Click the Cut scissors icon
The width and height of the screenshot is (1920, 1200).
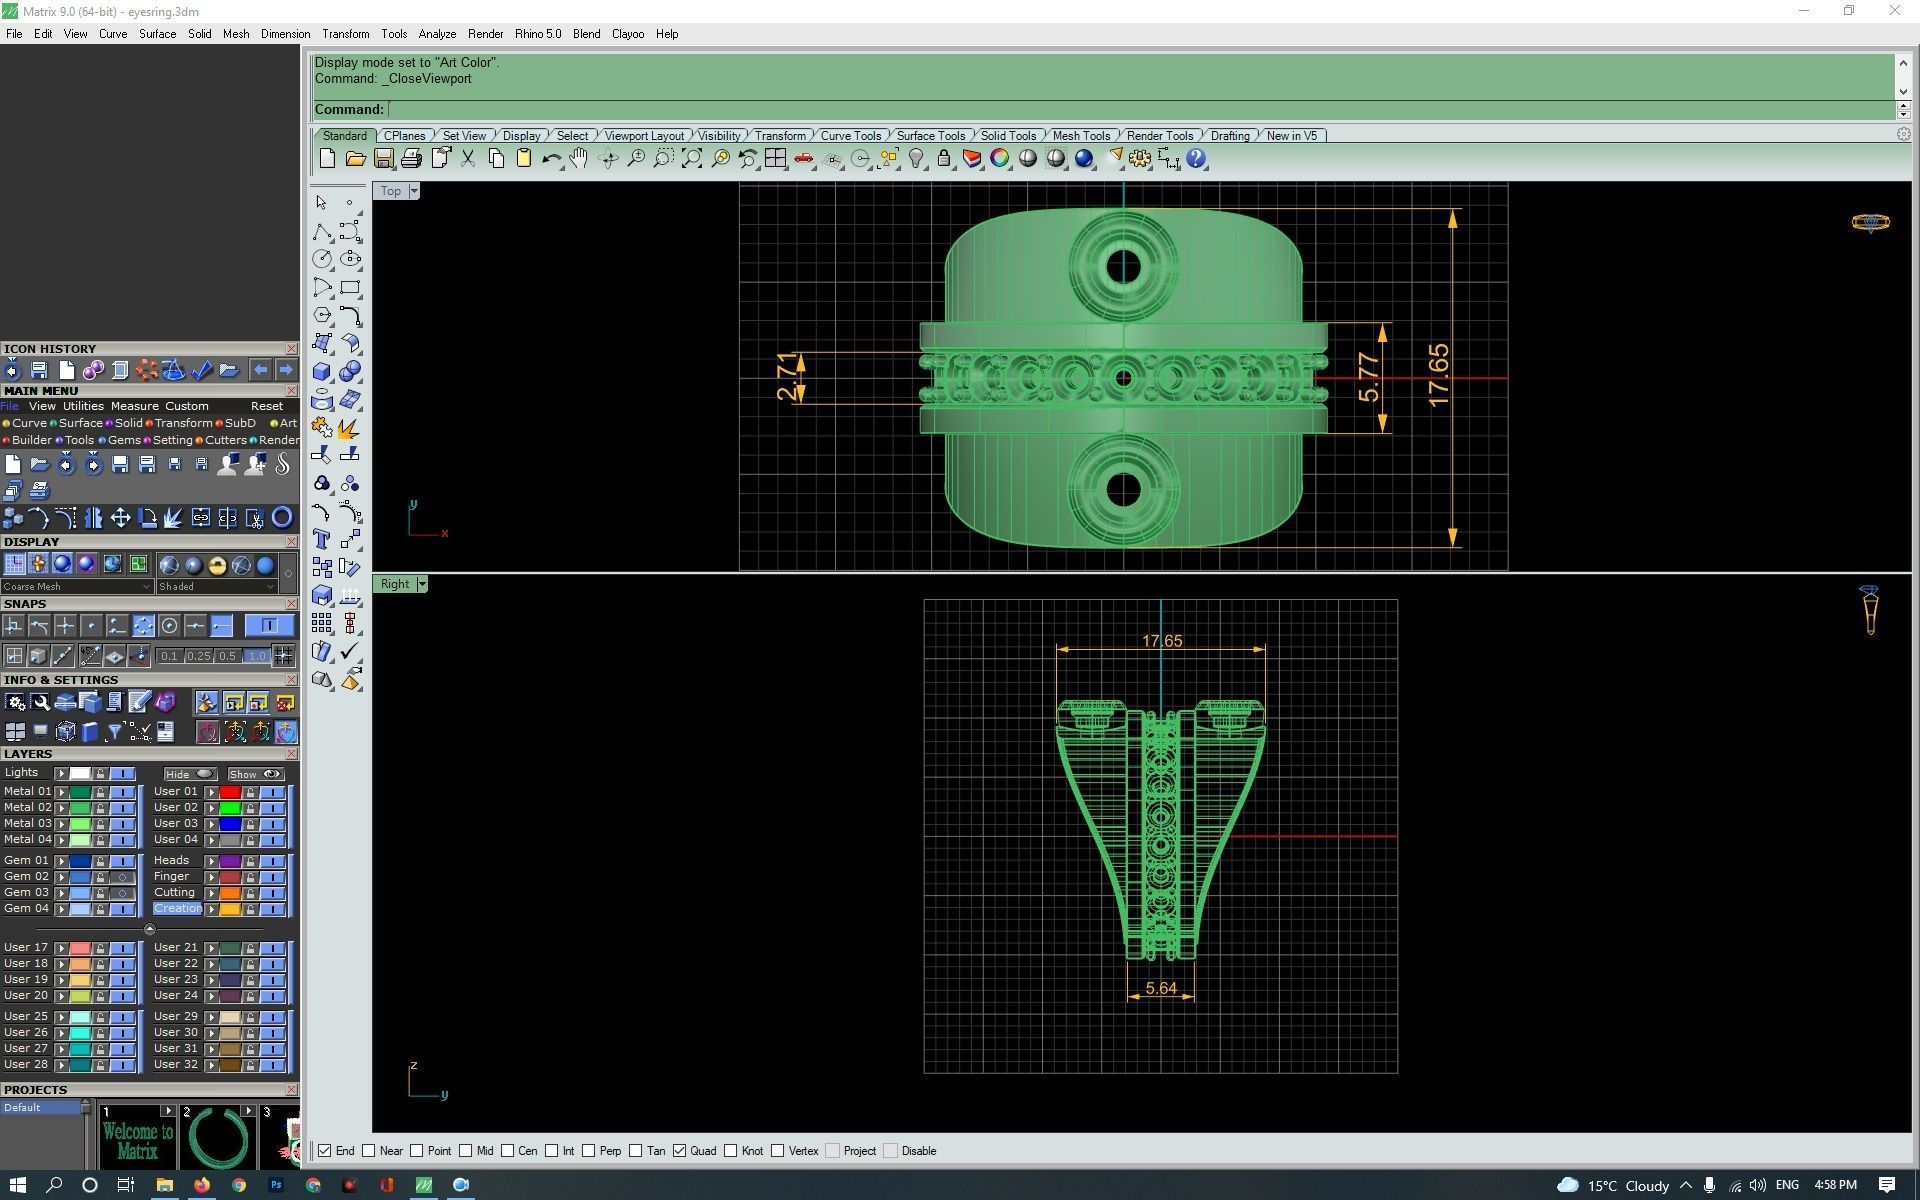(467, 159)
